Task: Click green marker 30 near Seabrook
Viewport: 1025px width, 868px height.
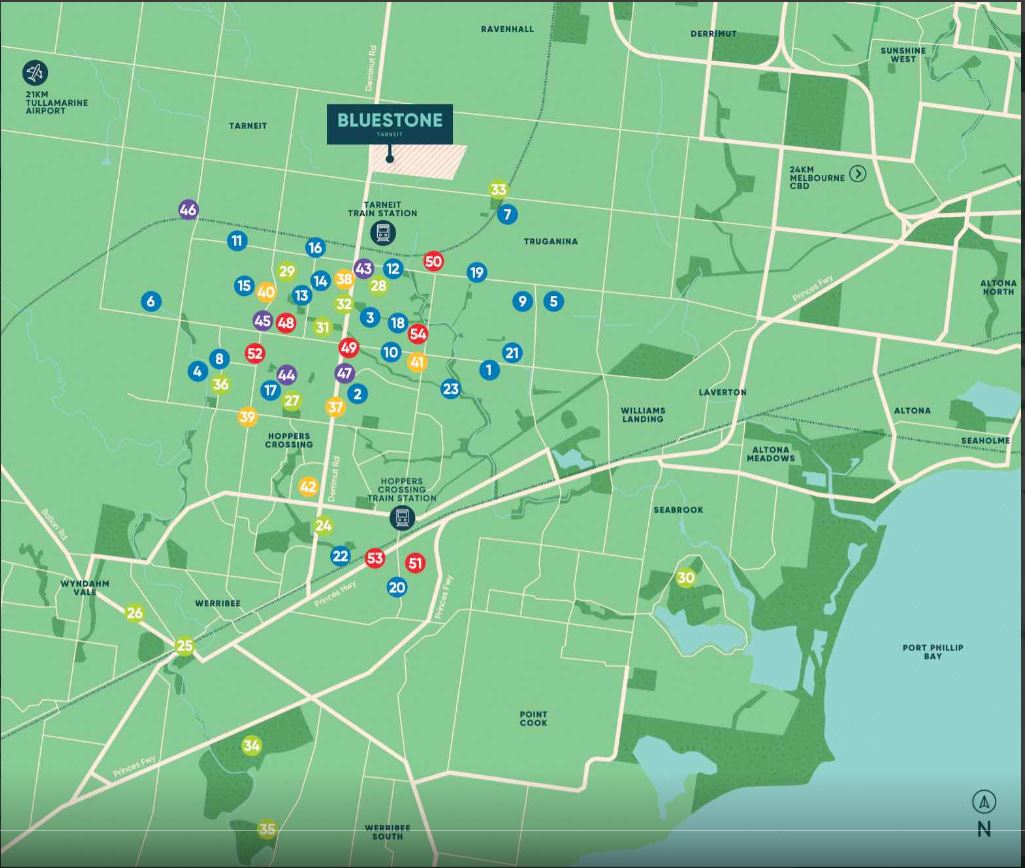Action: tap(686, 578)
